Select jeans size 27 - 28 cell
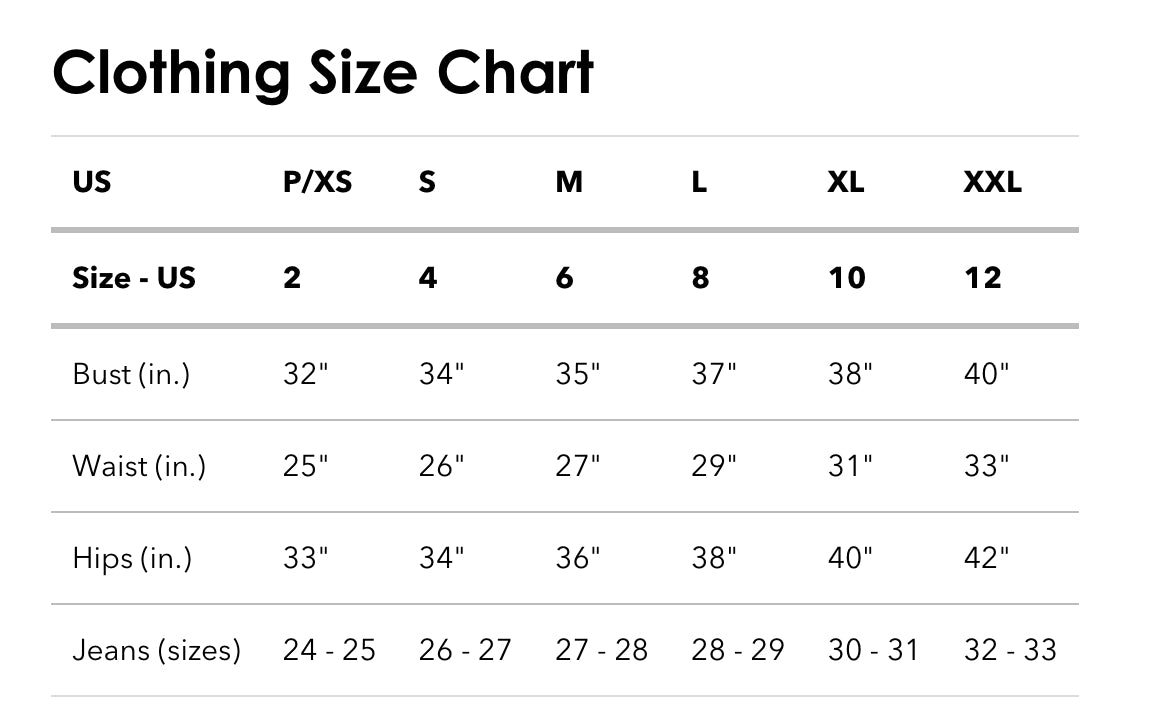The image size is (1153, 714). (602, 650)
